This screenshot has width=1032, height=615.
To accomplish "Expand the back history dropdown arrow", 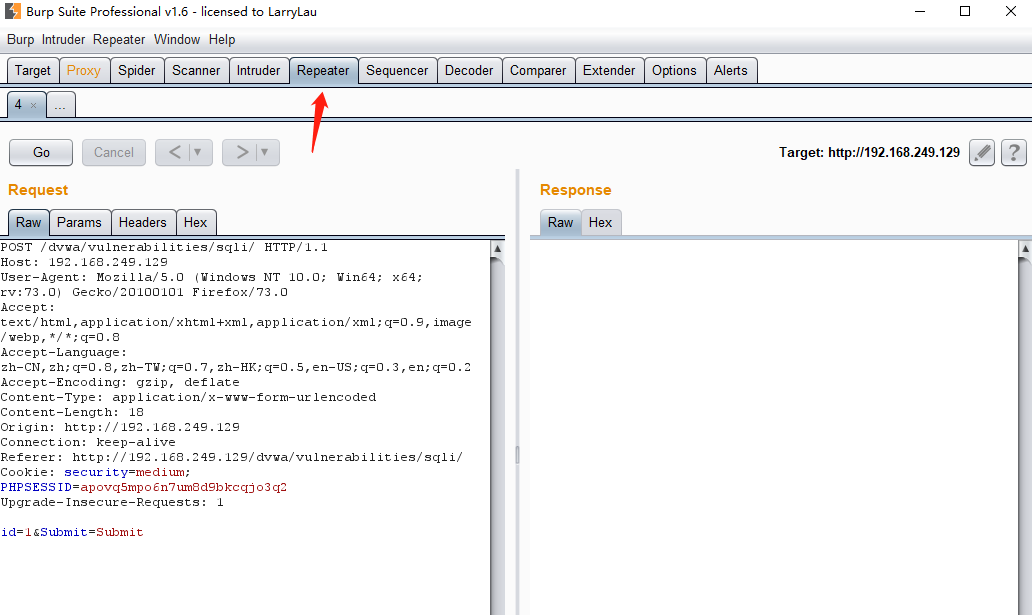I will tap(198, 152).
